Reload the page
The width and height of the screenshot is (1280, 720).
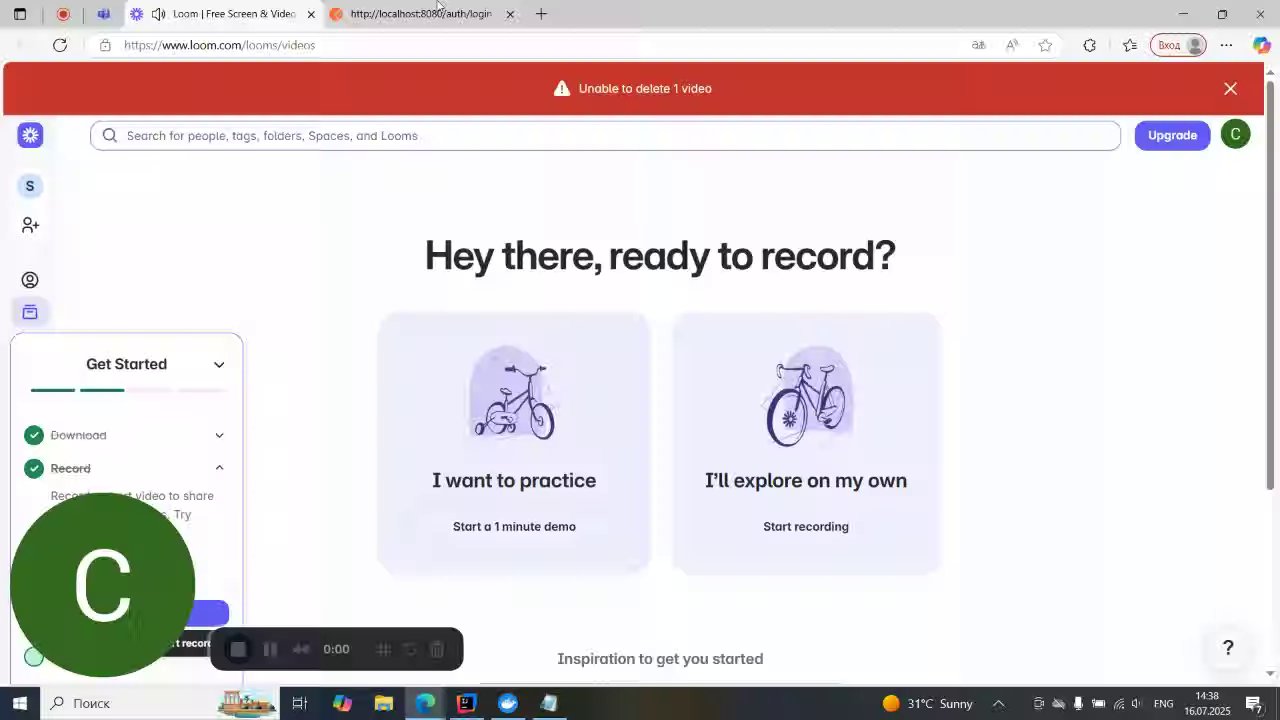[x=60, y=45]
